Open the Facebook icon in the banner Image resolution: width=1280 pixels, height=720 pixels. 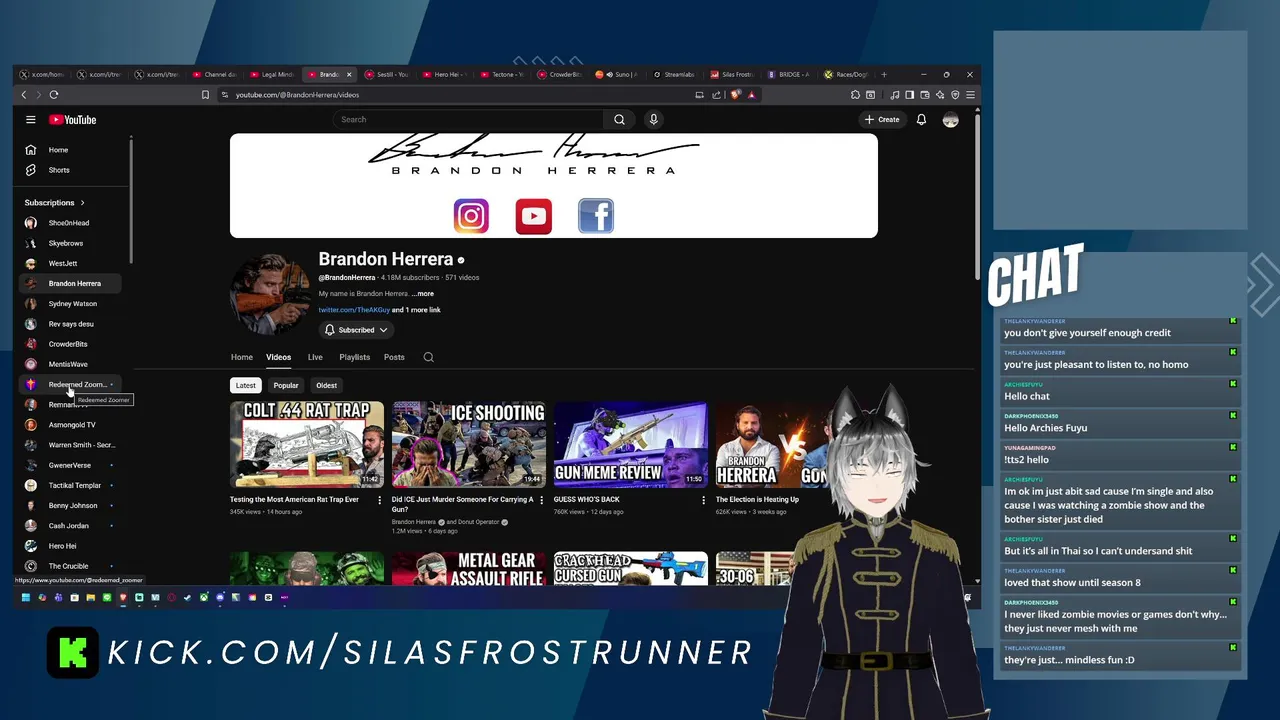tap(595, 216)
